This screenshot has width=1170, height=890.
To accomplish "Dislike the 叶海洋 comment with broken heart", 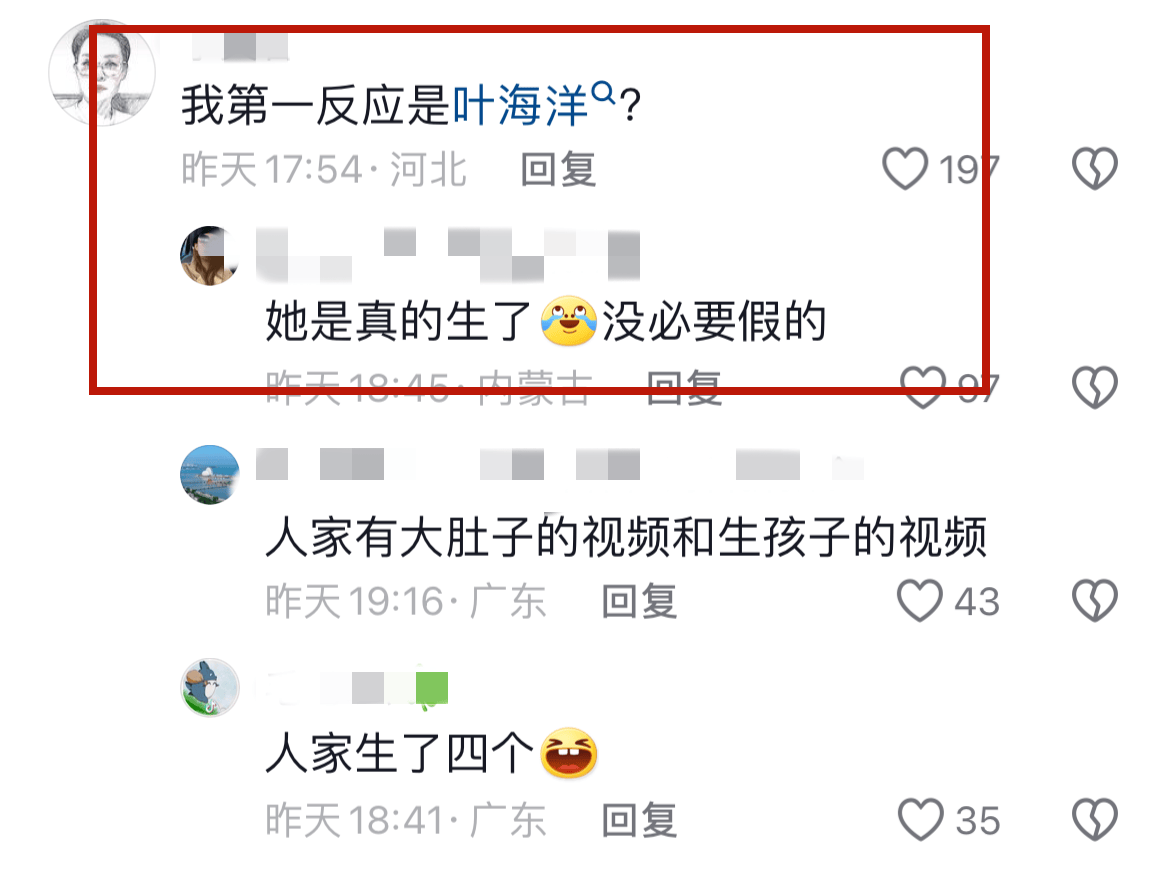I will coord(1095,169).
